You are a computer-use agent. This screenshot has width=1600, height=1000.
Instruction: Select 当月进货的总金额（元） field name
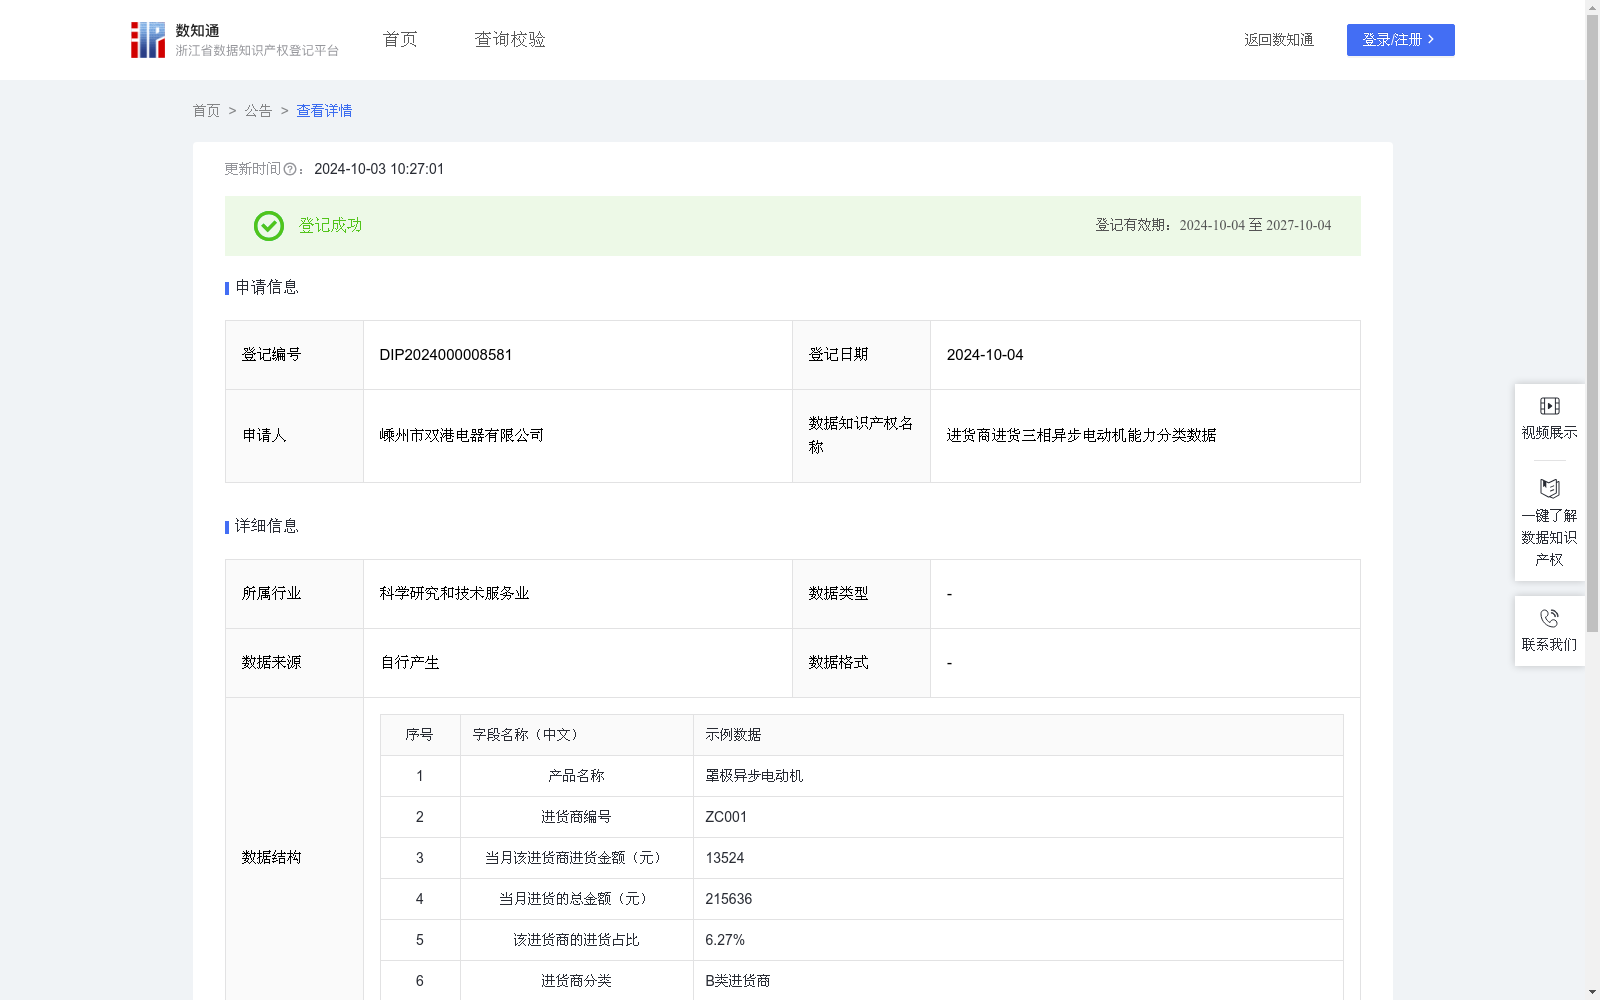(x=576, y=899)
